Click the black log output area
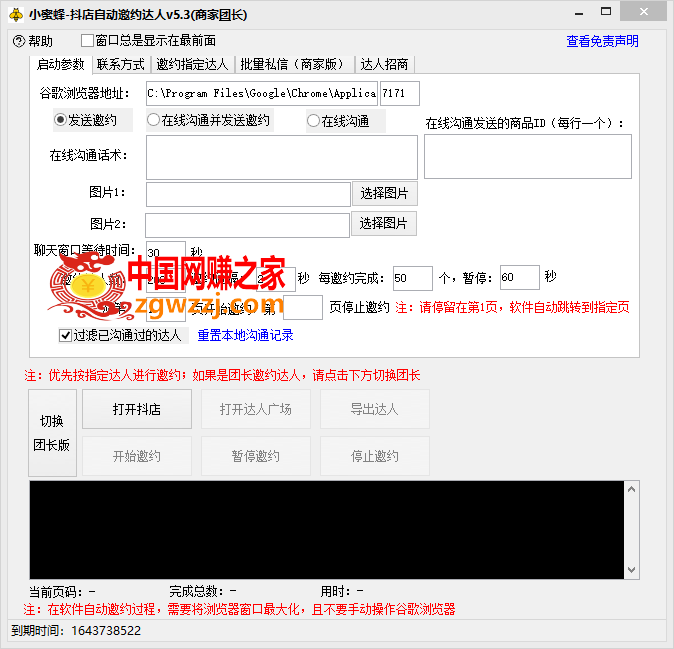The height and width of the screenshot is (649, 674). point(327,530)
